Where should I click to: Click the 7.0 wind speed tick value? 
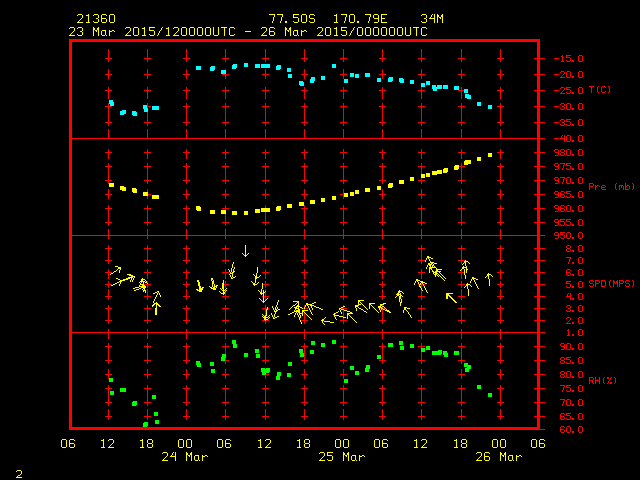coord(574,260)
